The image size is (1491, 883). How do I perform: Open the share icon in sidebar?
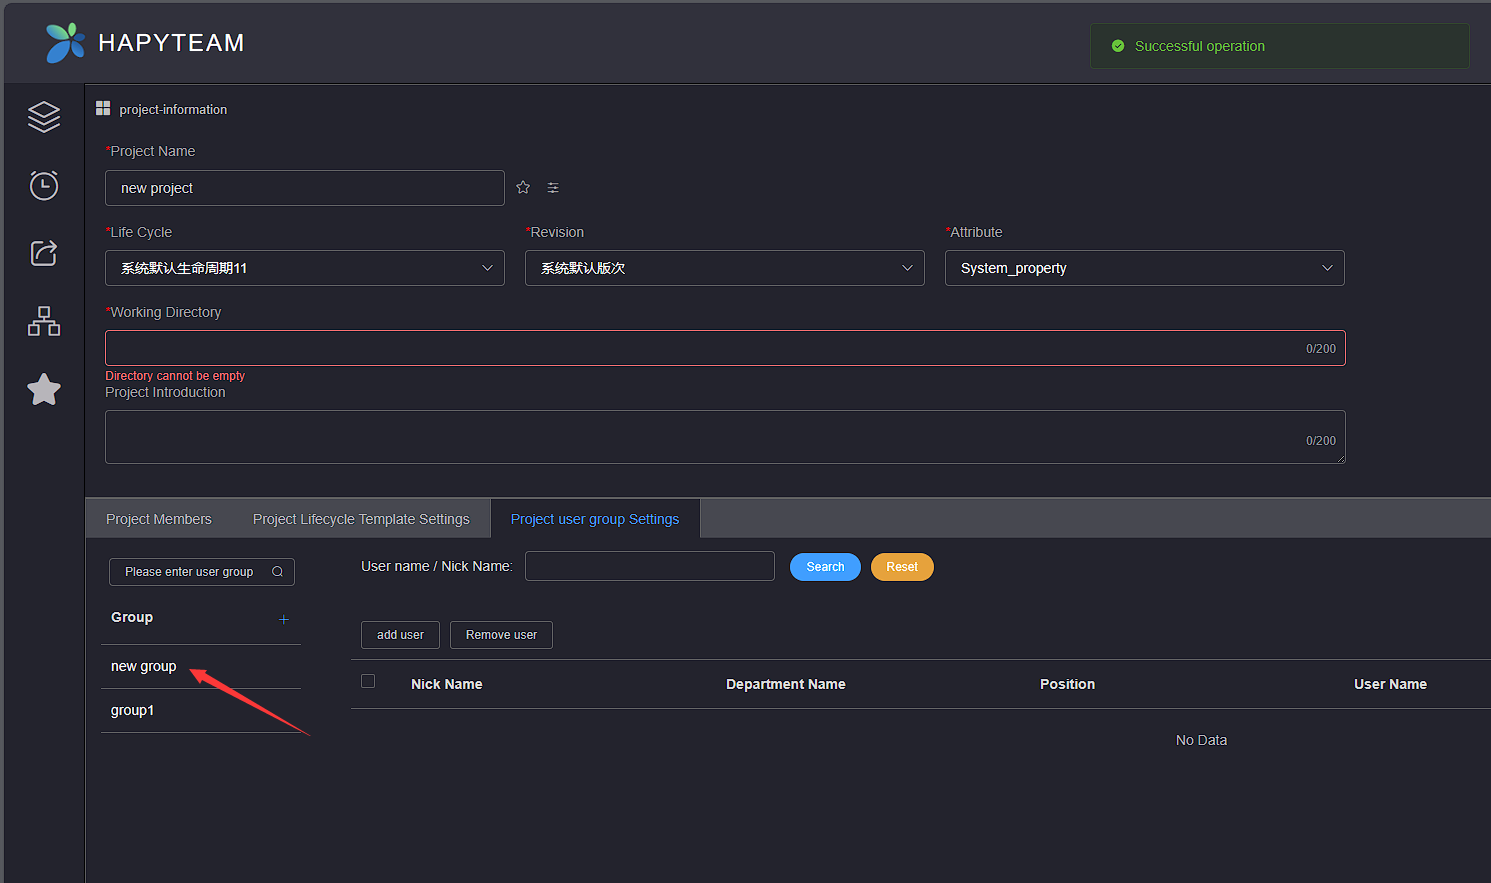click(44, 253)
